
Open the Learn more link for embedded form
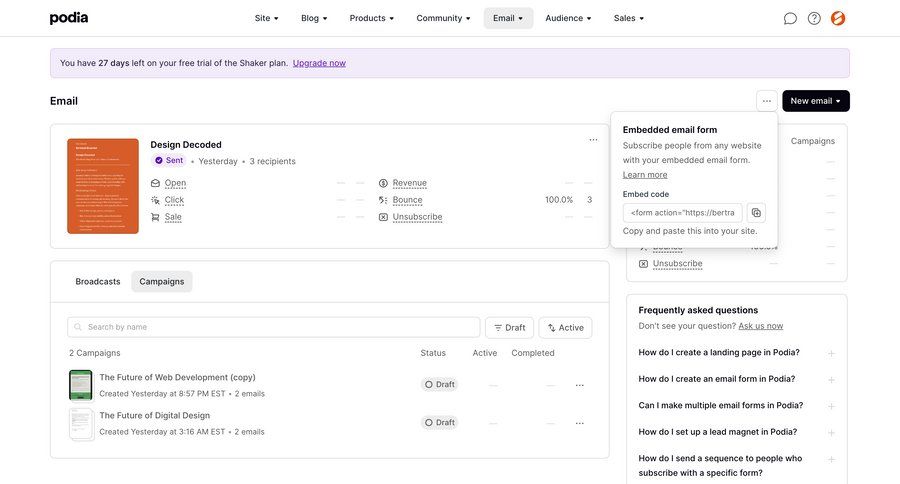pyautogui.click(x=645, y=175)
